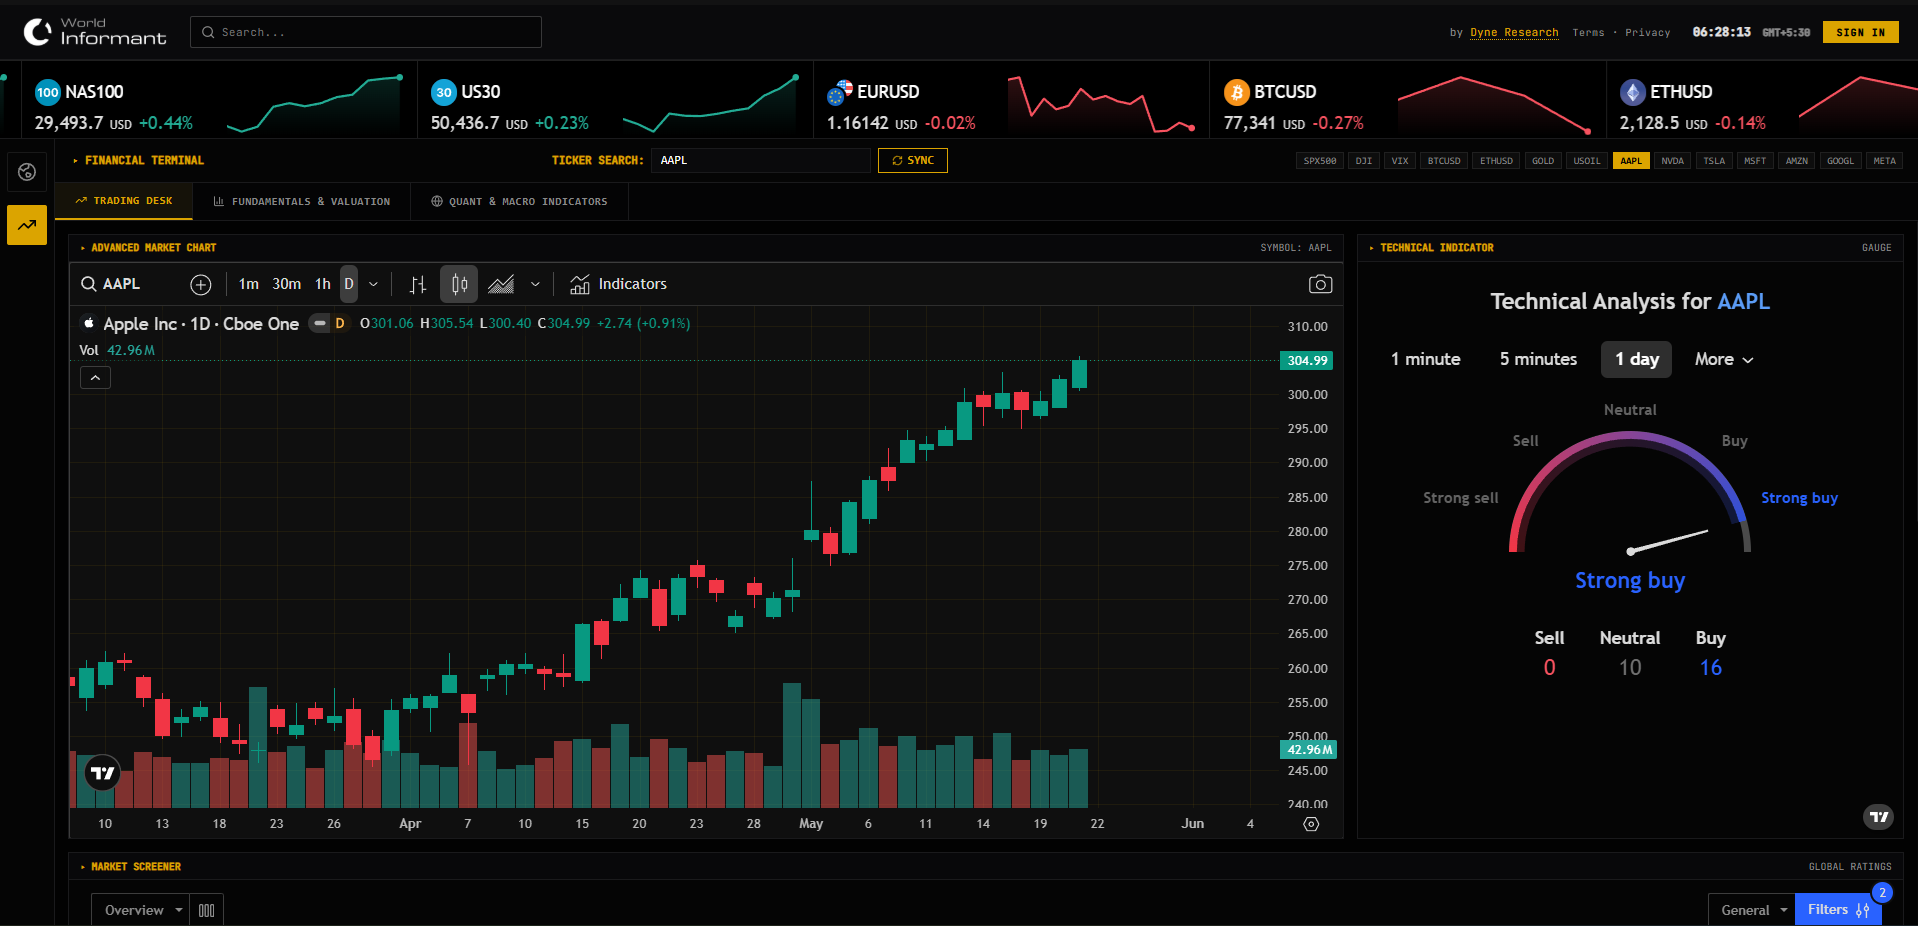Open symbol search magnifier in chart
Screen dimensions: 1918x926
88,284
